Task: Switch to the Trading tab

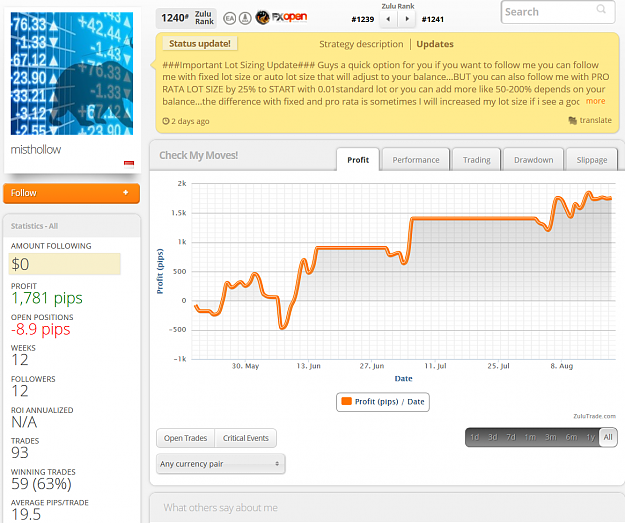Action: point(476,160)
